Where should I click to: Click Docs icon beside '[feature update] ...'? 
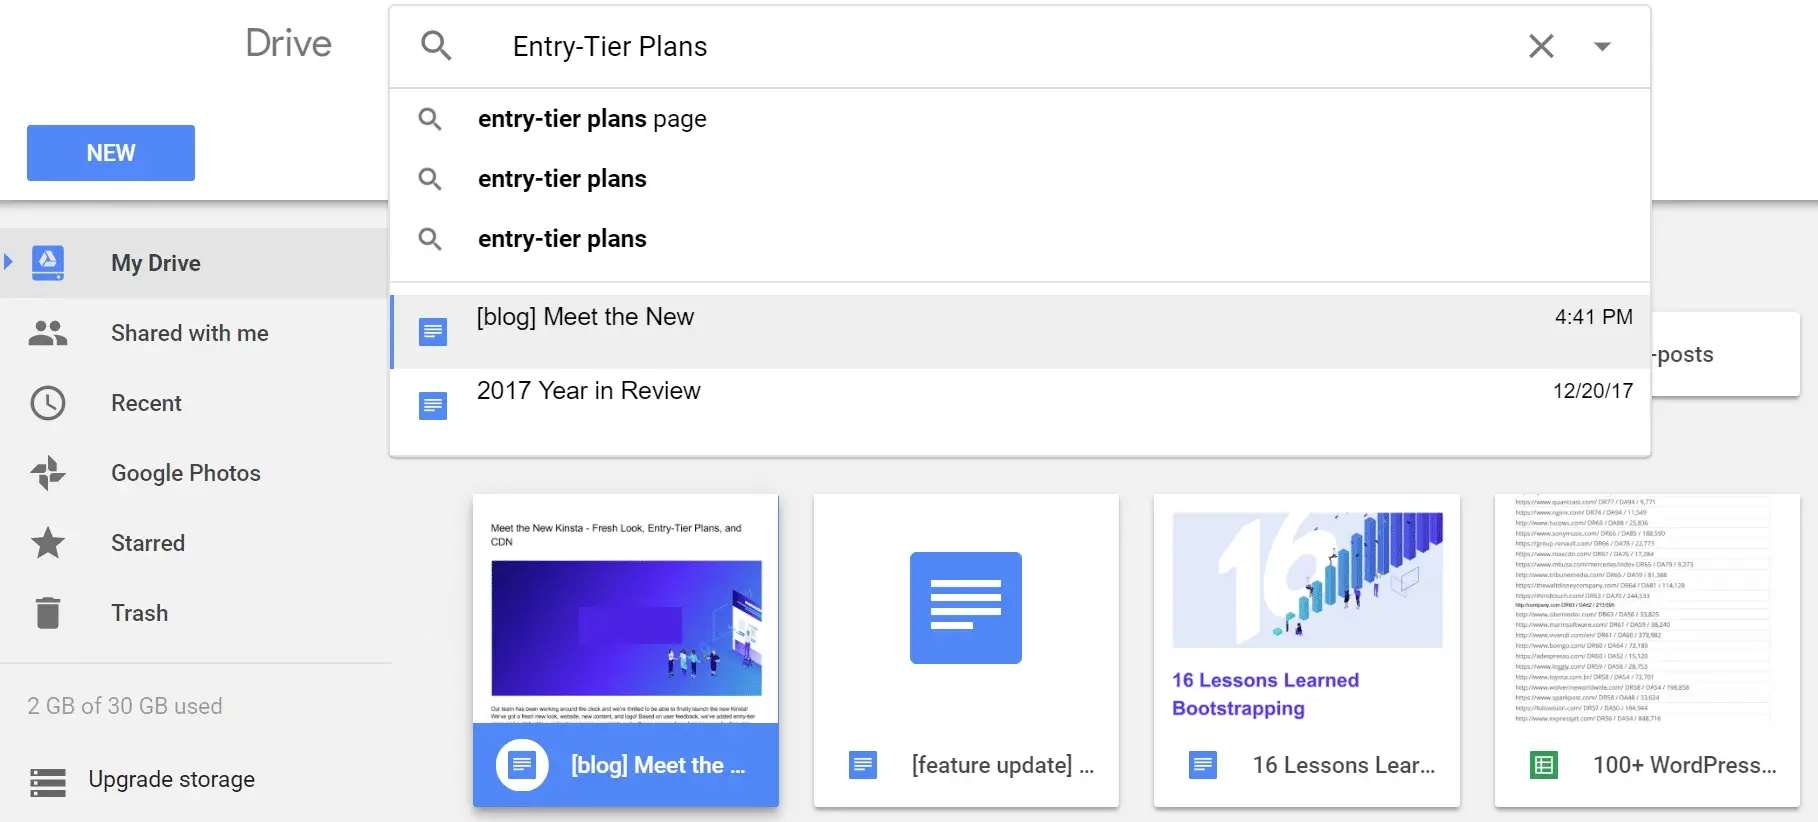pyautogui.click(x=863, y=765)
